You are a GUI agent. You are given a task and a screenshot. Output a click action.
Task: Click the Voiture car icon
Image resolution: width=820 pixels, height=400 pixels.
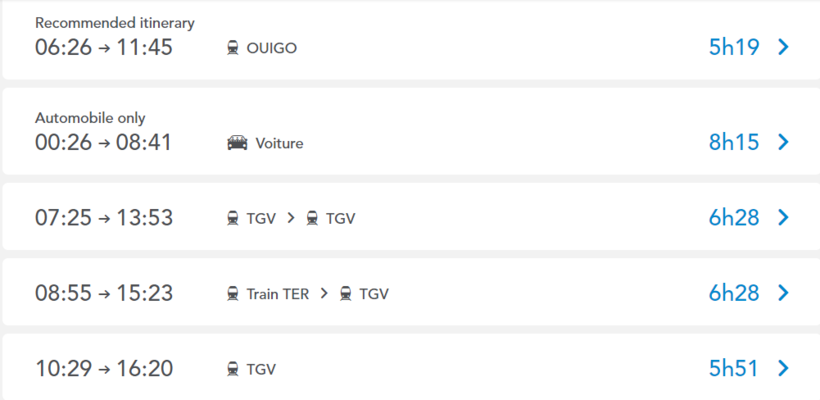tap(237, 143)
